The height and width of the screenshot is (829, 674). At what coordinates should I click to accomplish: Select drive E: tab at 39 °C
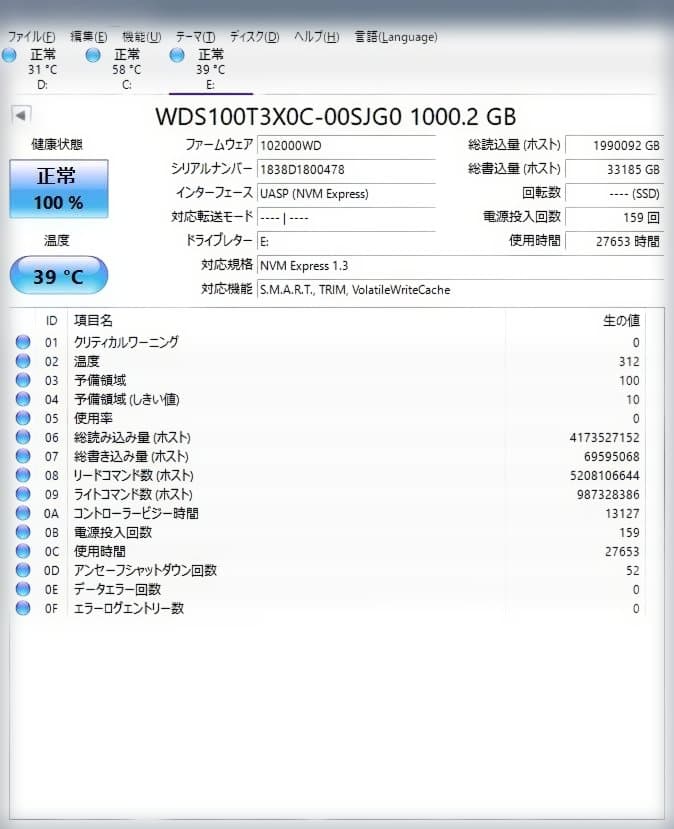point(210,69)
